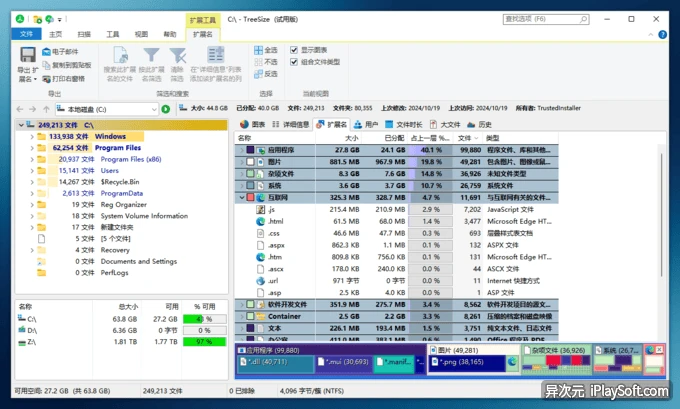Click 按此扩展名筛选 funnel icon
Image resolution: width=680 pixels, height=409 pixels.
pos(151,55)
